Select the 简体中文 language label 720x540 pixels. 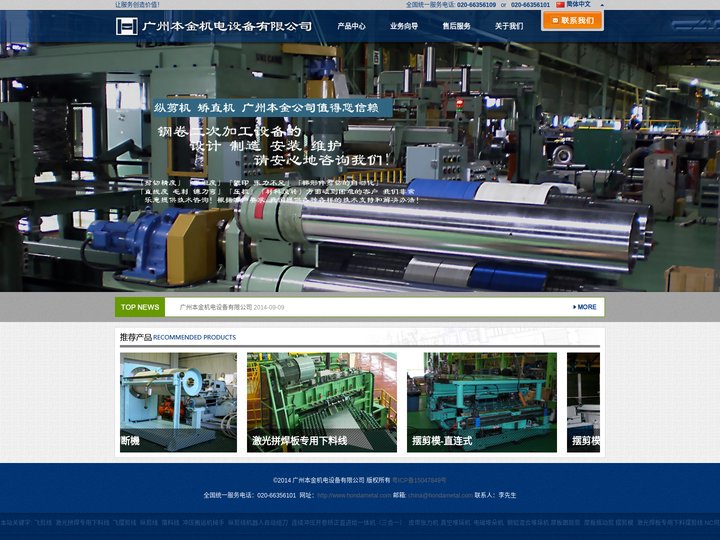(579, 4)
